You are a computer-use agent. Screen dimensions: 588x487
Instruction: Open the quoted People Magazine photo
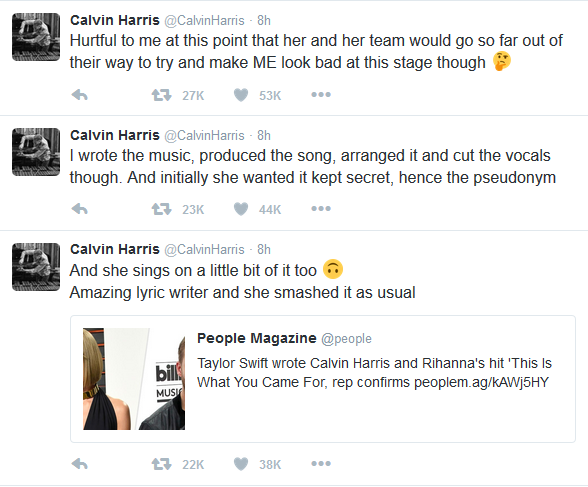tap(134, 379)
